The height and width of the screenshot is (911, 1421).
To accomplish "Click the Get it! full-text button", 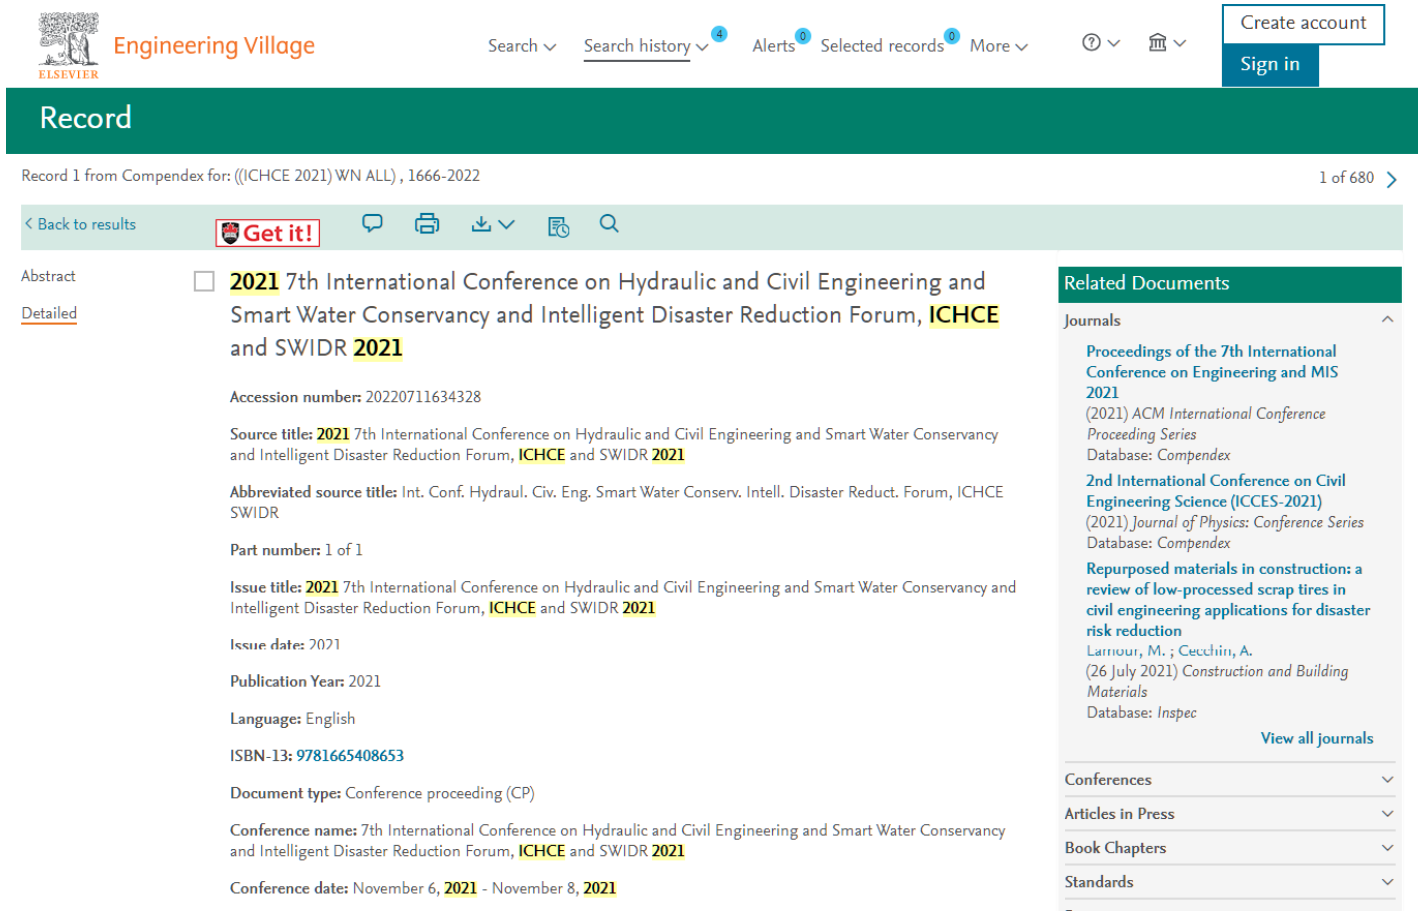I will pyautogui.click(x=267, y=233).
